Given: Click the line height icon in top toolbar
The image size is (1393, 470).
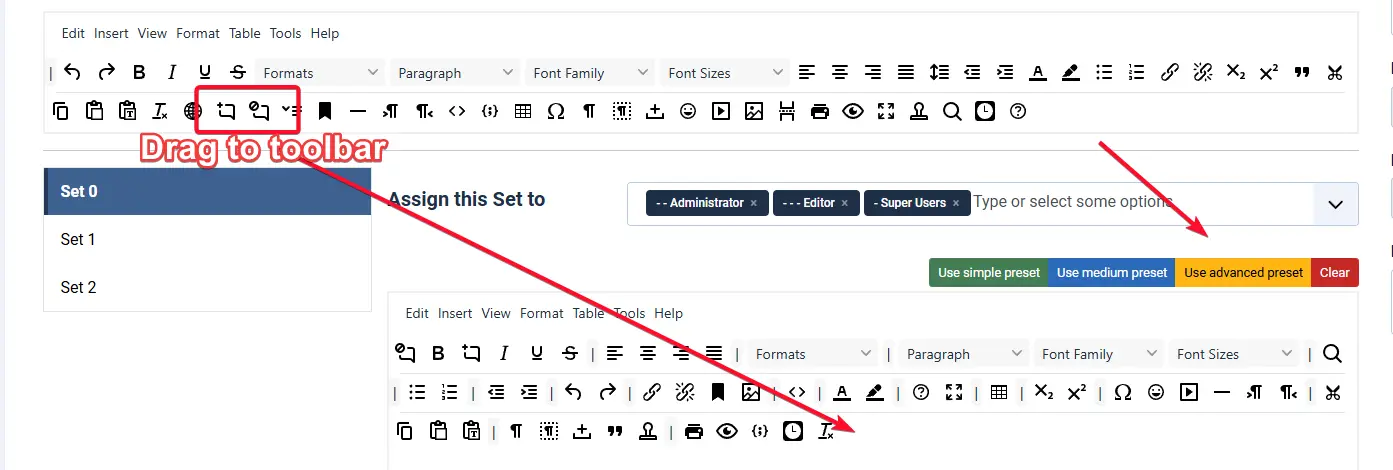Looking at the screenshot, I should click(x=939, y=72).
